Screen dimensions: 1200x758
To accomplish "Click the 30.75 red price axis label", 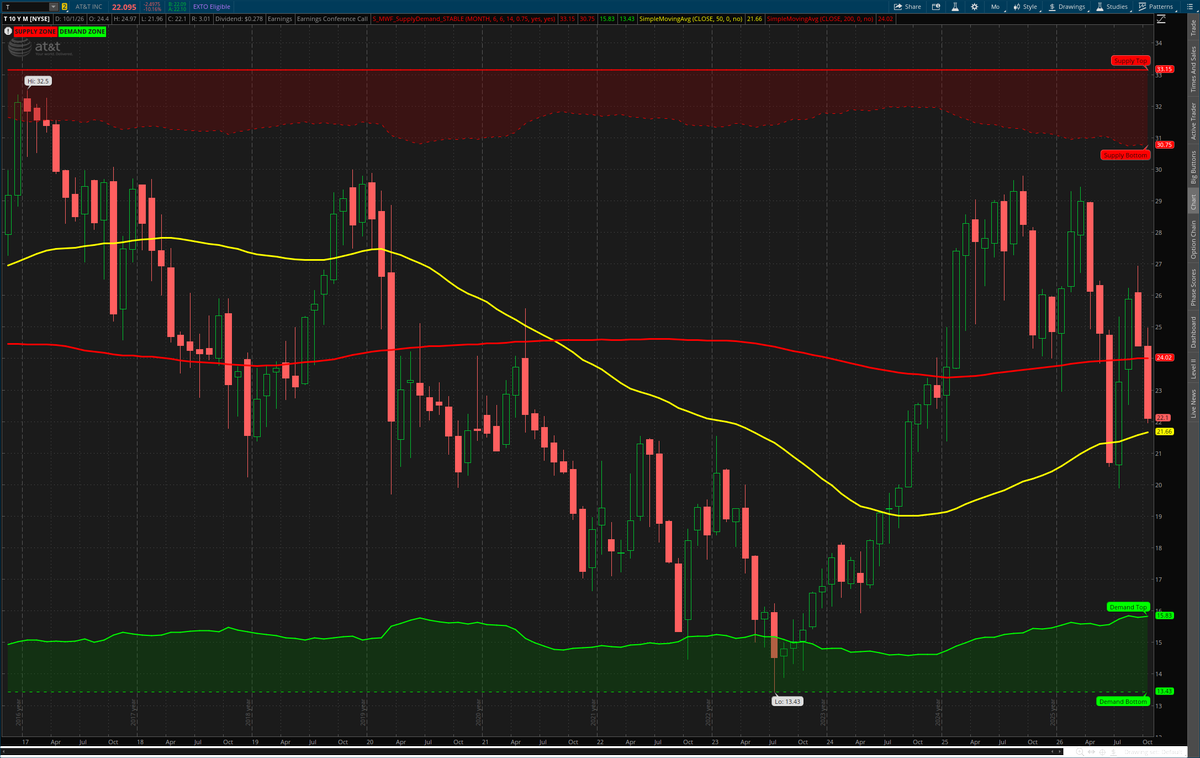I will 1164,145.
